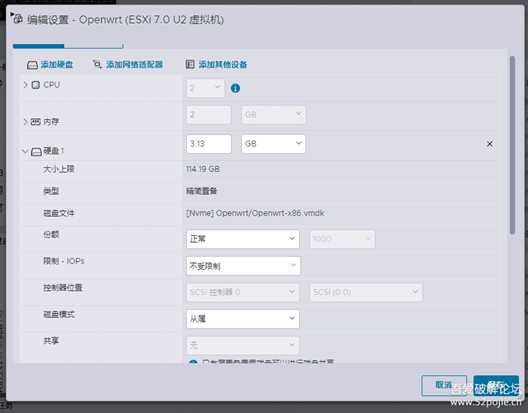The height and width of the screenshot is (413, 528).
Task: Click the memory size input field
Action: 209,115
